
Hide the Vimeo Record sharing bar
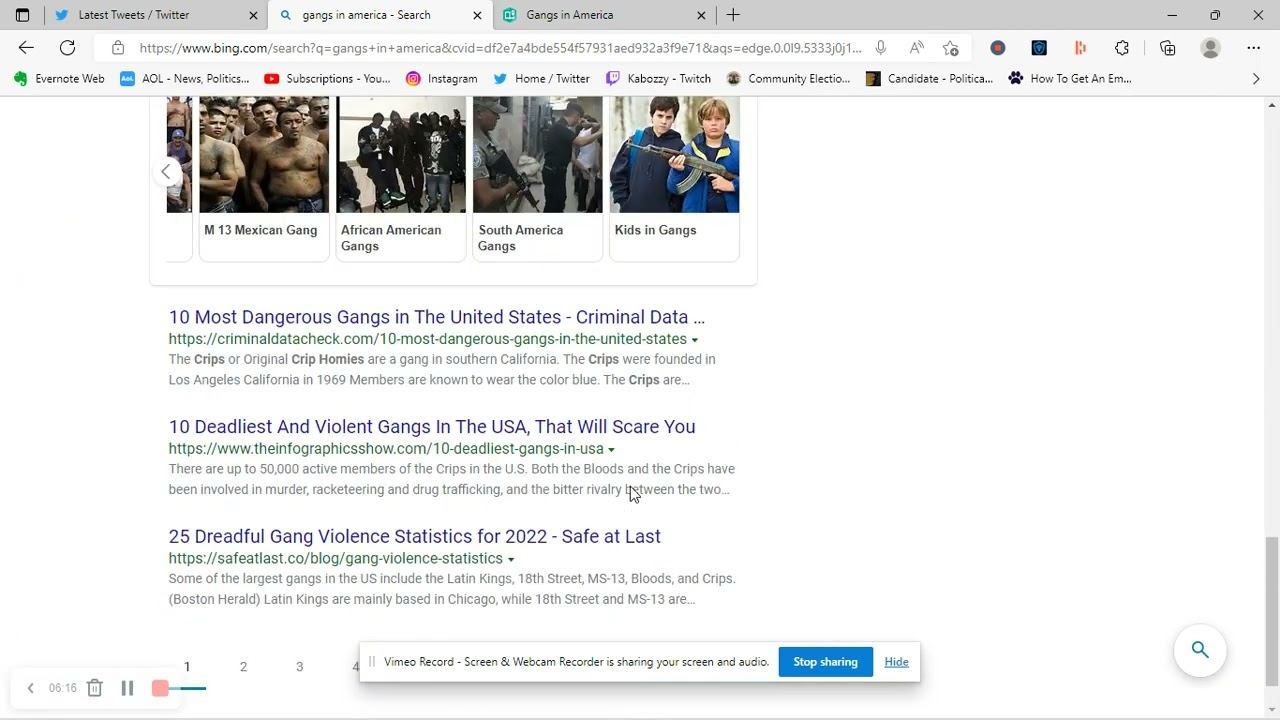[896, 662]
